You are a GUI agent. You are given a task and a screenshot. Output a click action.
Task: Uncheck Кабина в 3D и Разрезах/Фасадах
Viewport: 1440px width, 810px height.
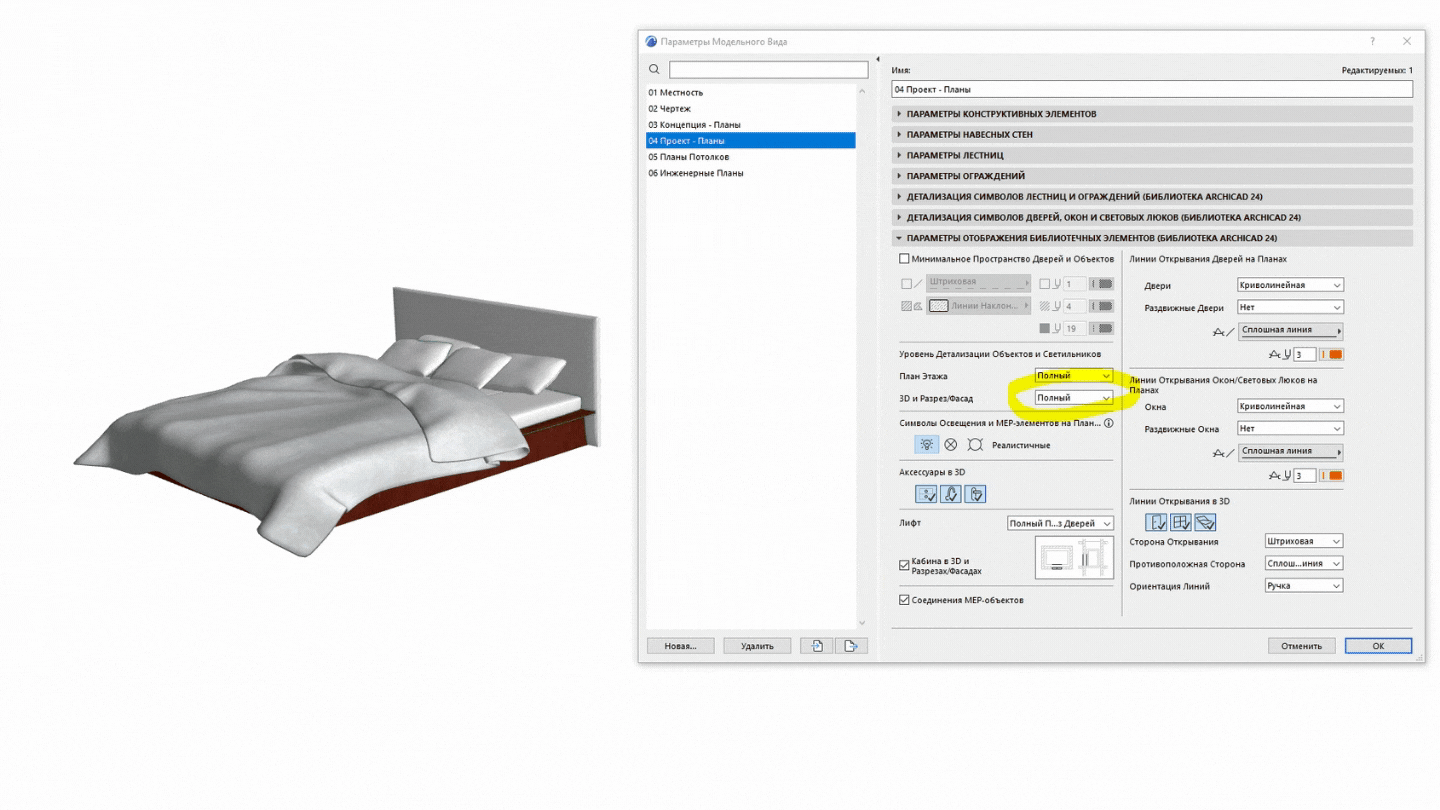click(x=905, y=565)
